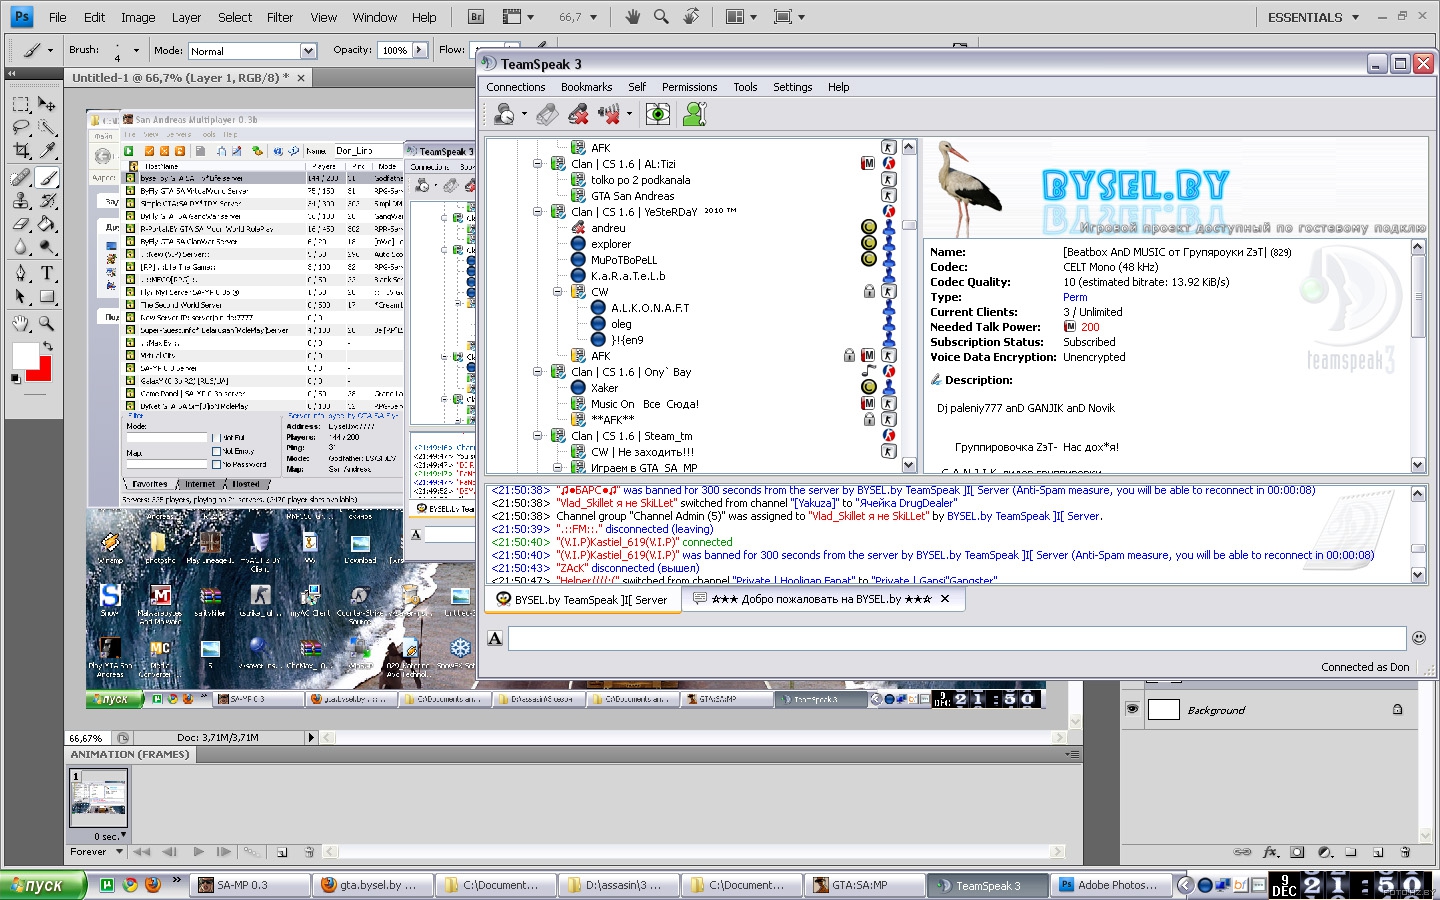The image size is (1440, 900).
Task: Open Opacity slider popup arrow
Action: click(419, 50)
